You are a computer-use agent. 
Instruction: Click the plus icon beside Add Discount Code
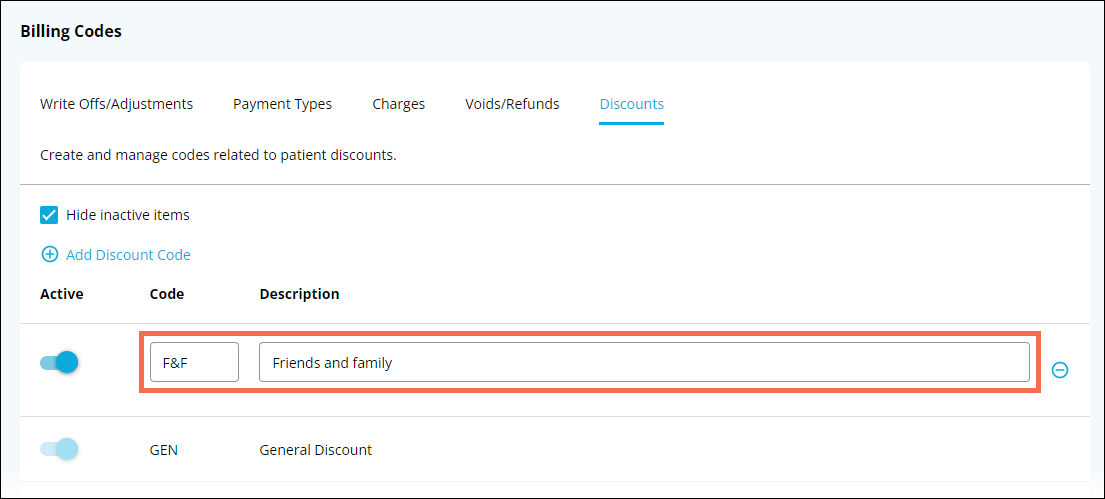(49, 255)
